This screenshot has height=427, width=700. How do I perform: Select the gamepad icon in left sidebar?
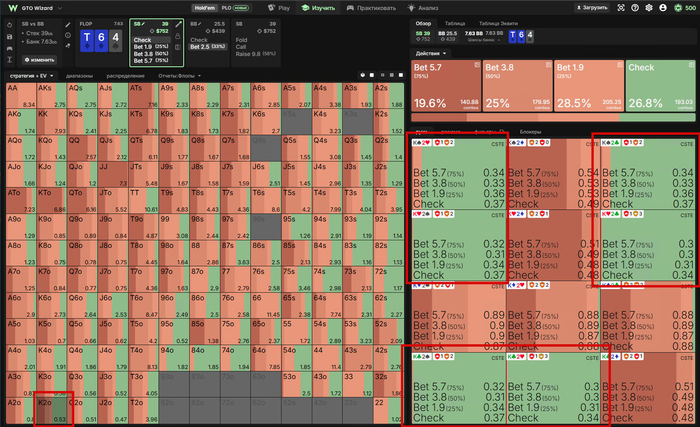9,48
